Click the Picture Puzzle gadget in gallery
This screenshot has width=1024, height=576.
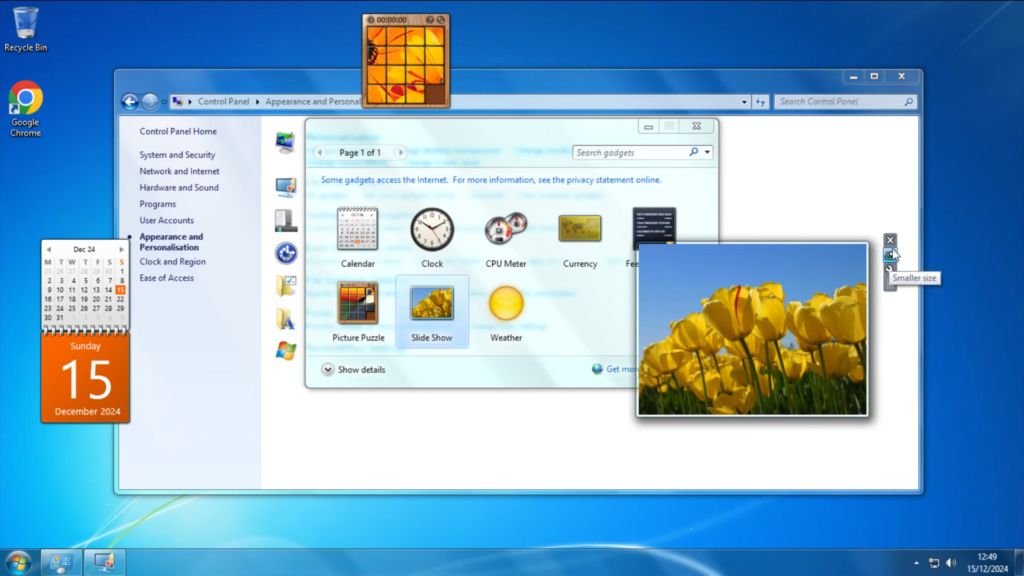pos(358,304)
